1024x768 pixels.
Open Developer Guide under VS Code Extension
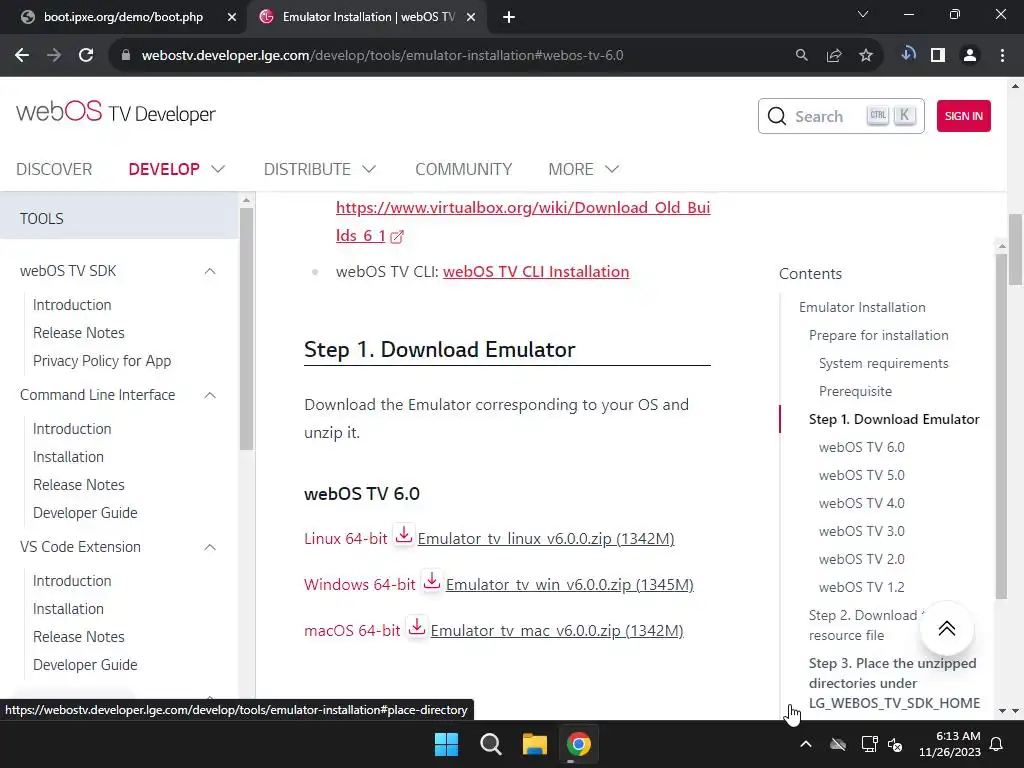pos(85,665)
